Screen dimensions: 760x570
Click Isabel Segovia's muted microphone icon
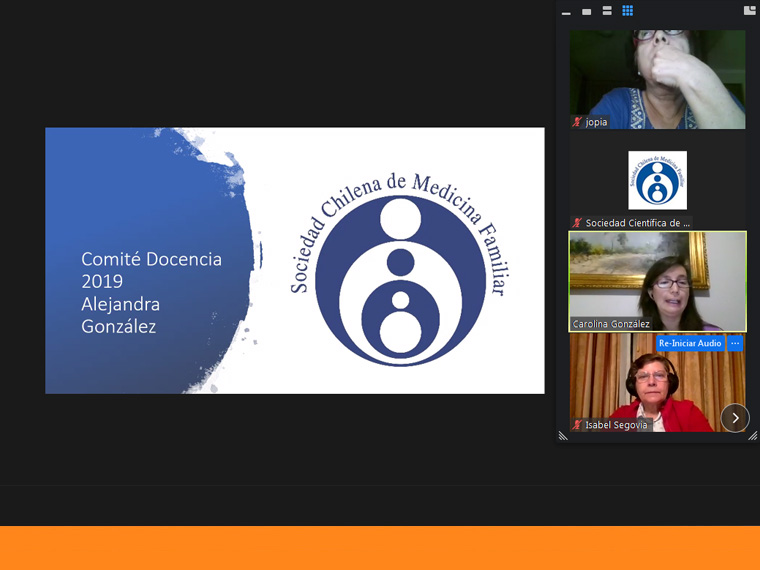577,425
